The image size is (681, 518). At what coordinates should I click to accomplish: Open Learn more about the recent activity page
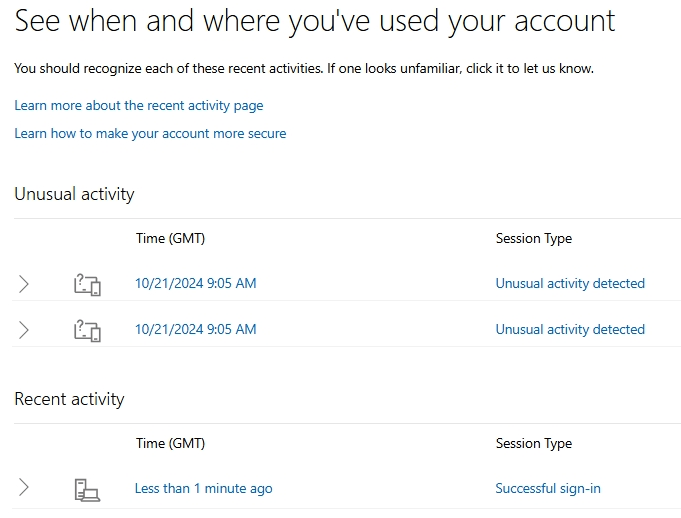click(x=139, y=106)
